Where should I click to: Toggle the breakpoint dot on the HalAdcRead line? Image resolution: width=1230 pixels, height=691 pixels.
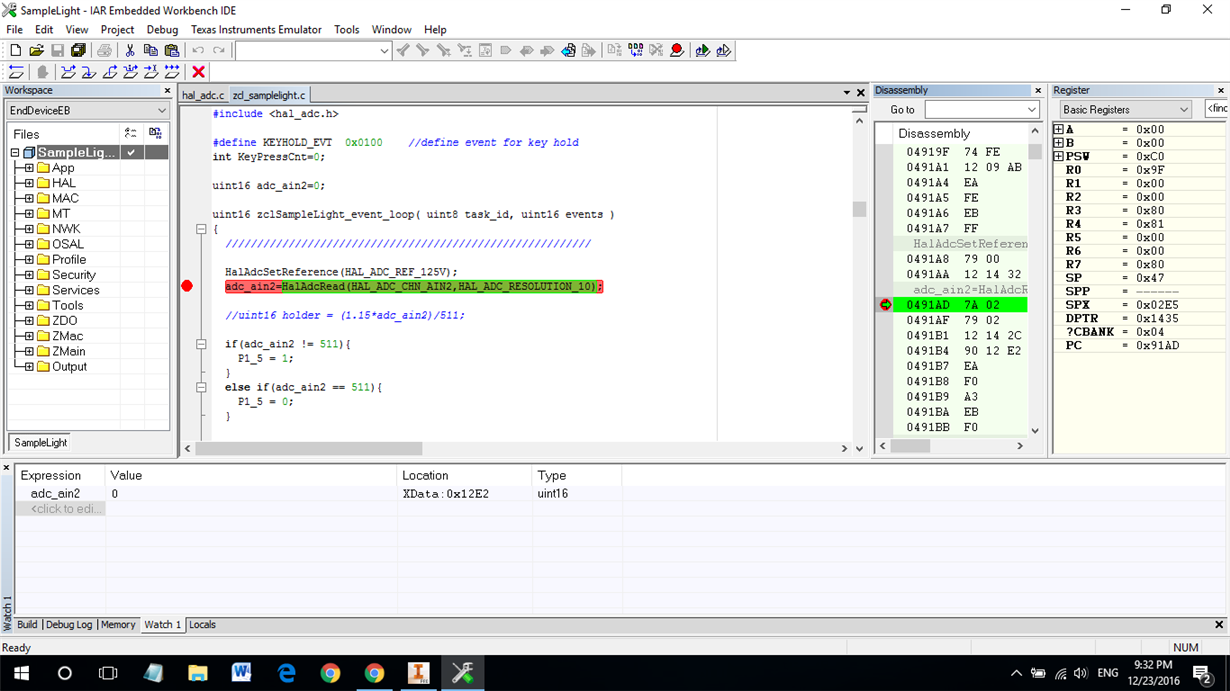(187, 287)
